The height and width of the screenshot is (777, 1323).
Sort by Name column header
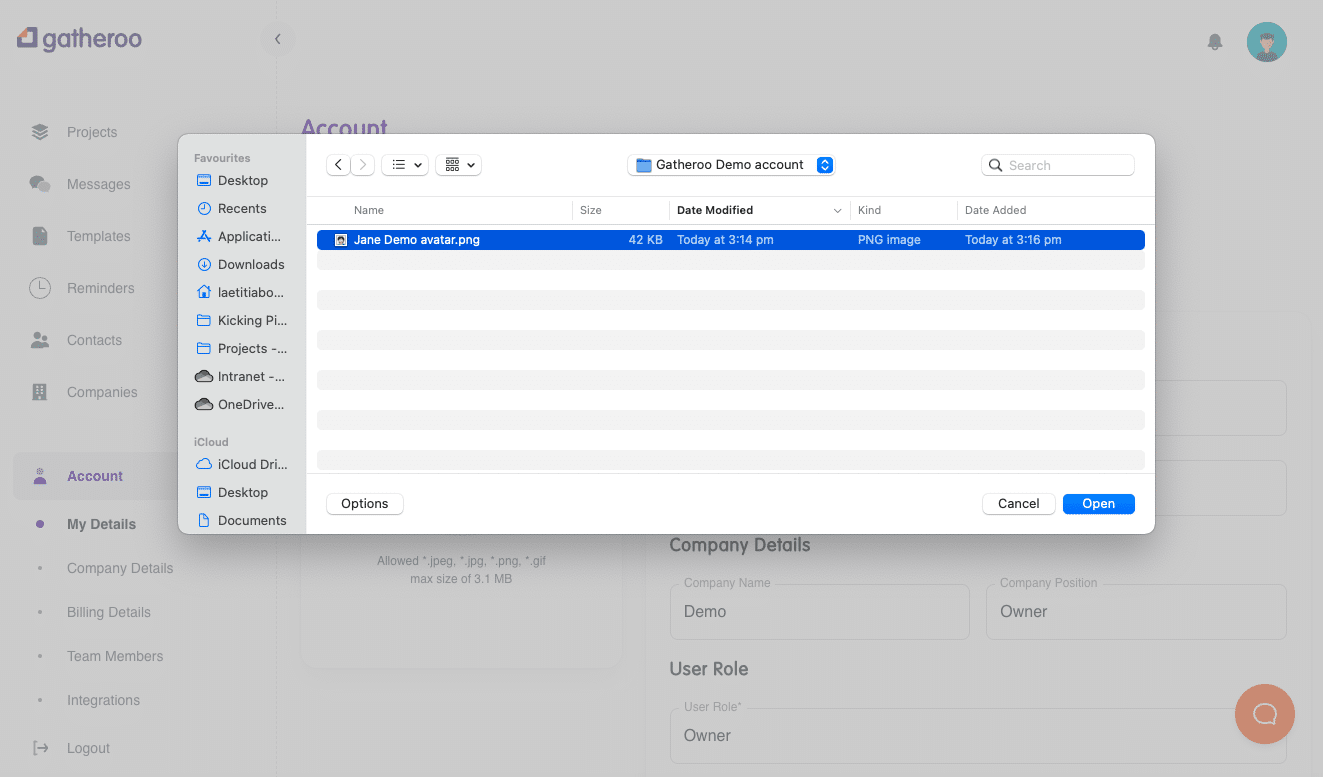pyautogui.click(x=369, y=211)
